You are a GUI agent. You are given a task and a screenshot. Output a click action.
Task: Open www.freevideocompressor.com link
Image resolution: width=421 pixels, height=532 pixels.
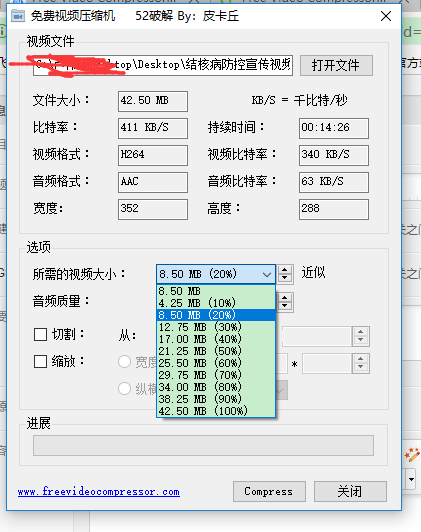click(x=99, y=492)
